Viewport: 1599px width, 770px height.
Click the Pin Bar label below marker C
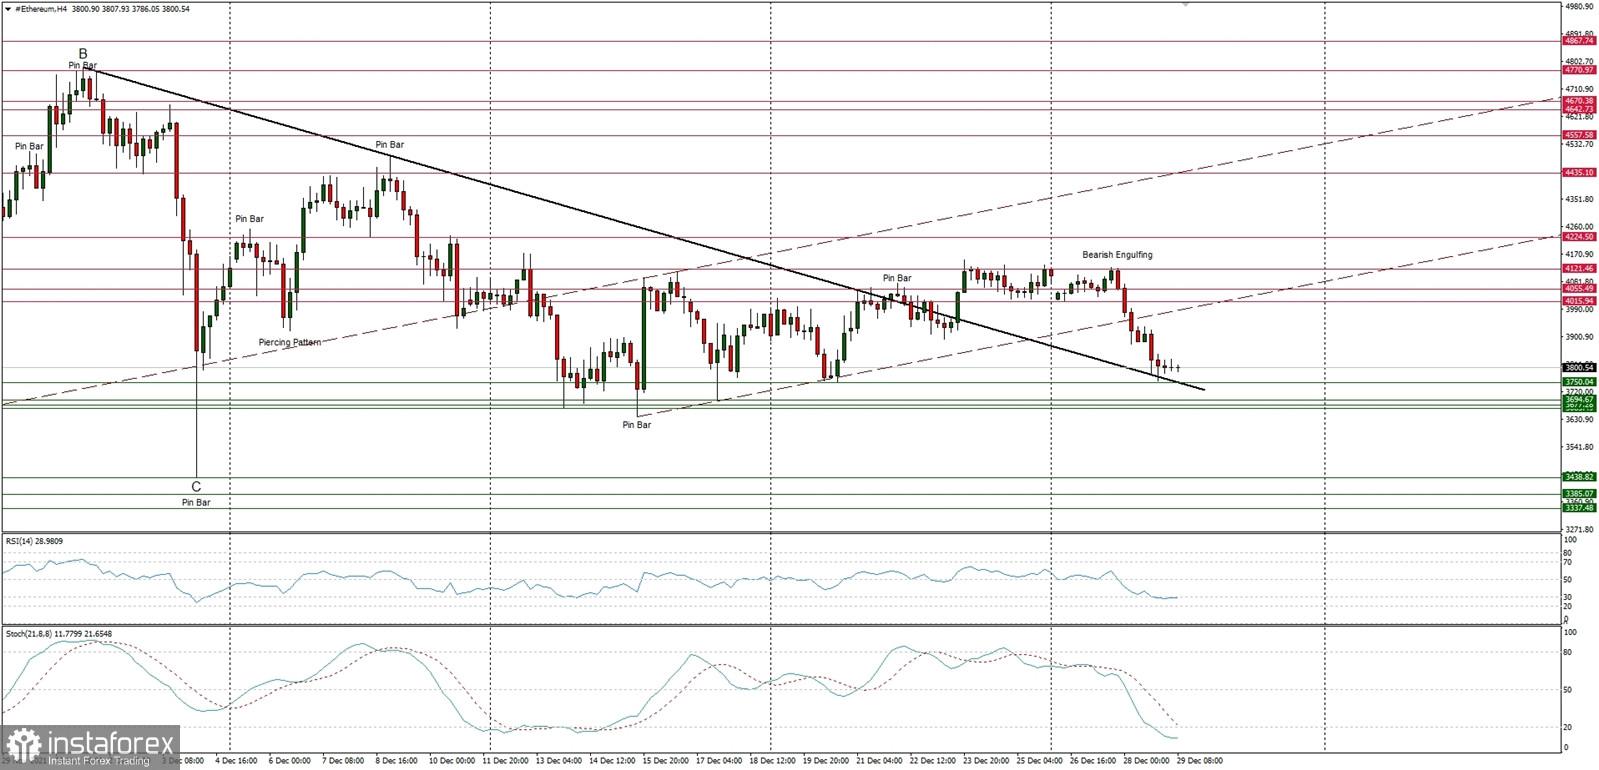196,503
